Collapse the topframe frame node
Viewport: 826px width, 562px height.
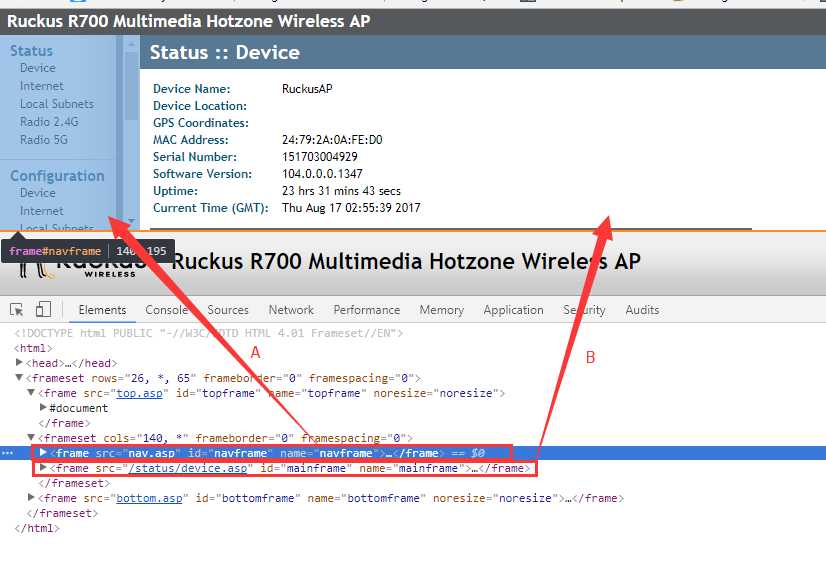31,392
